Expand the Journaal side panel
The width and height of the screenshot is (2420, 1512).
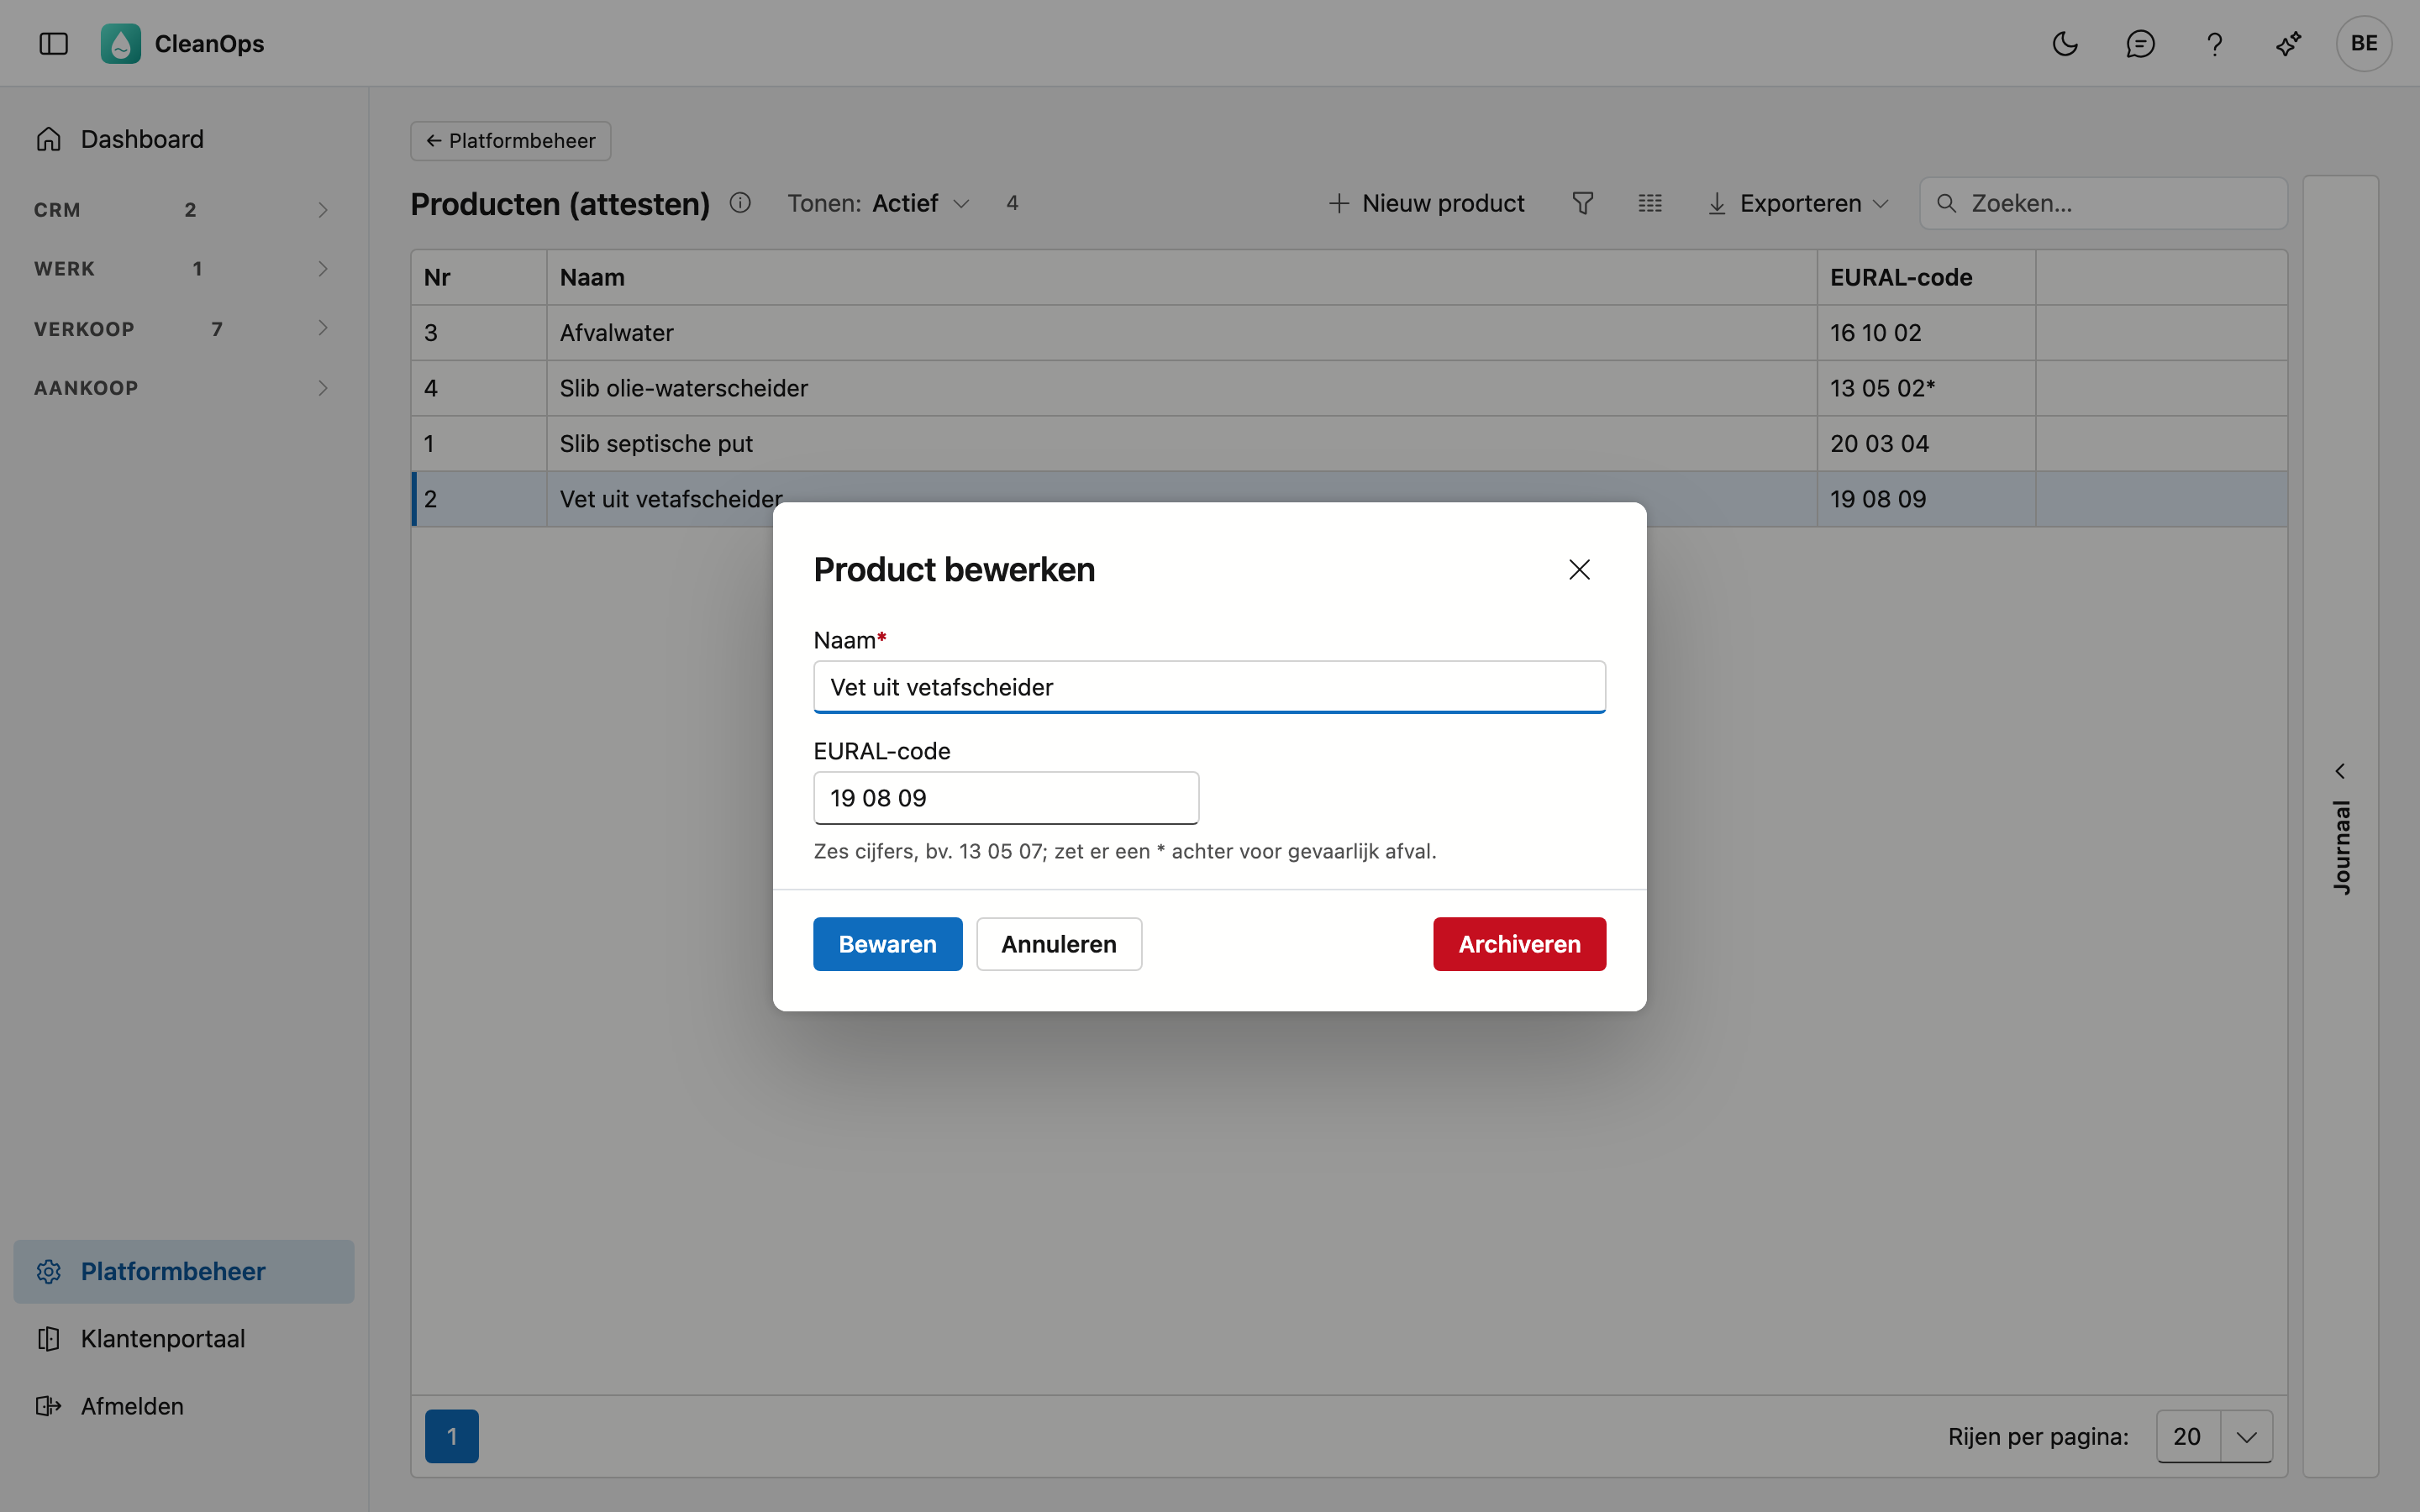click(2340, 826)
